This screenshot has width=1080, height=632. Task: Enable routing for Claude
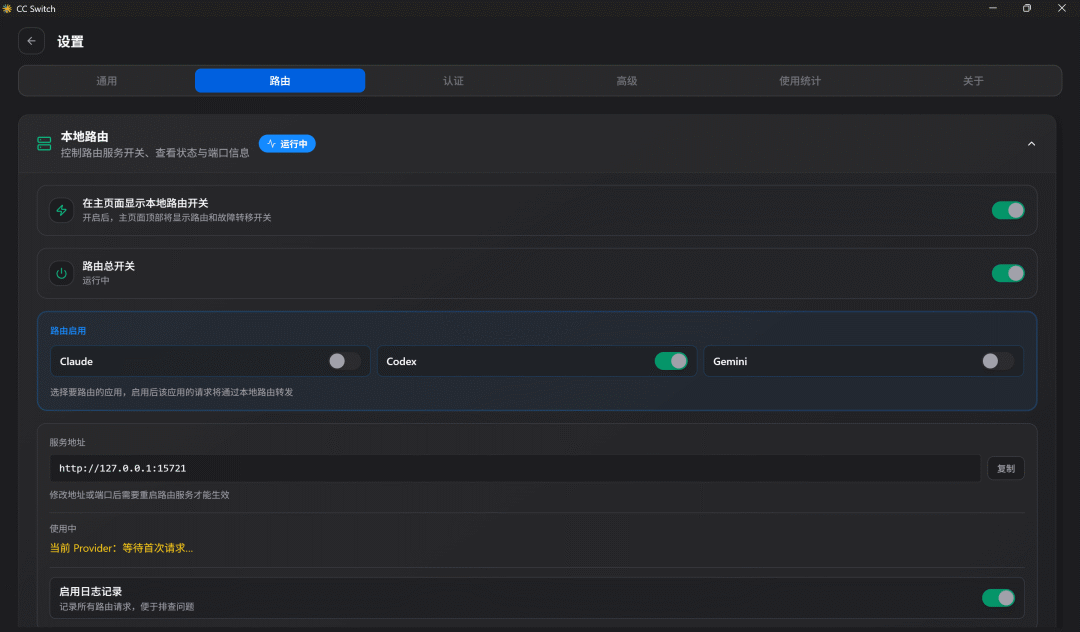coord(344,361)
